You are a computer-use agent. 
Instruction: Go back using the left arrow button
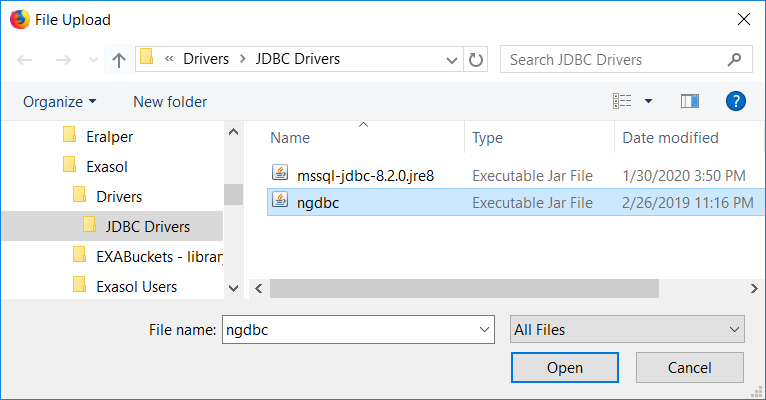[x=24, y=60]
